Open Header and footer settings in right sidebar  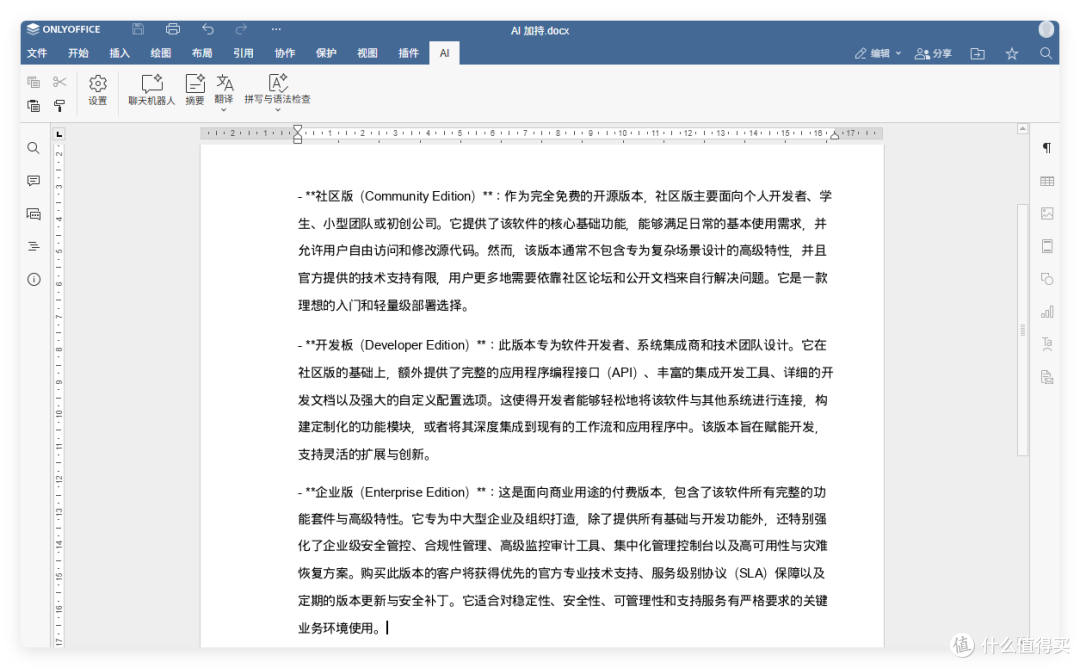click(1047, 247)
